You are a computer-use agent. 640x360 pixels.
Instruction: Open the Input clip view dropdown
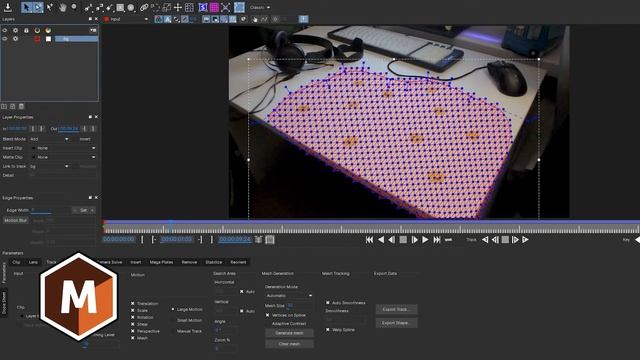[127, 19]
